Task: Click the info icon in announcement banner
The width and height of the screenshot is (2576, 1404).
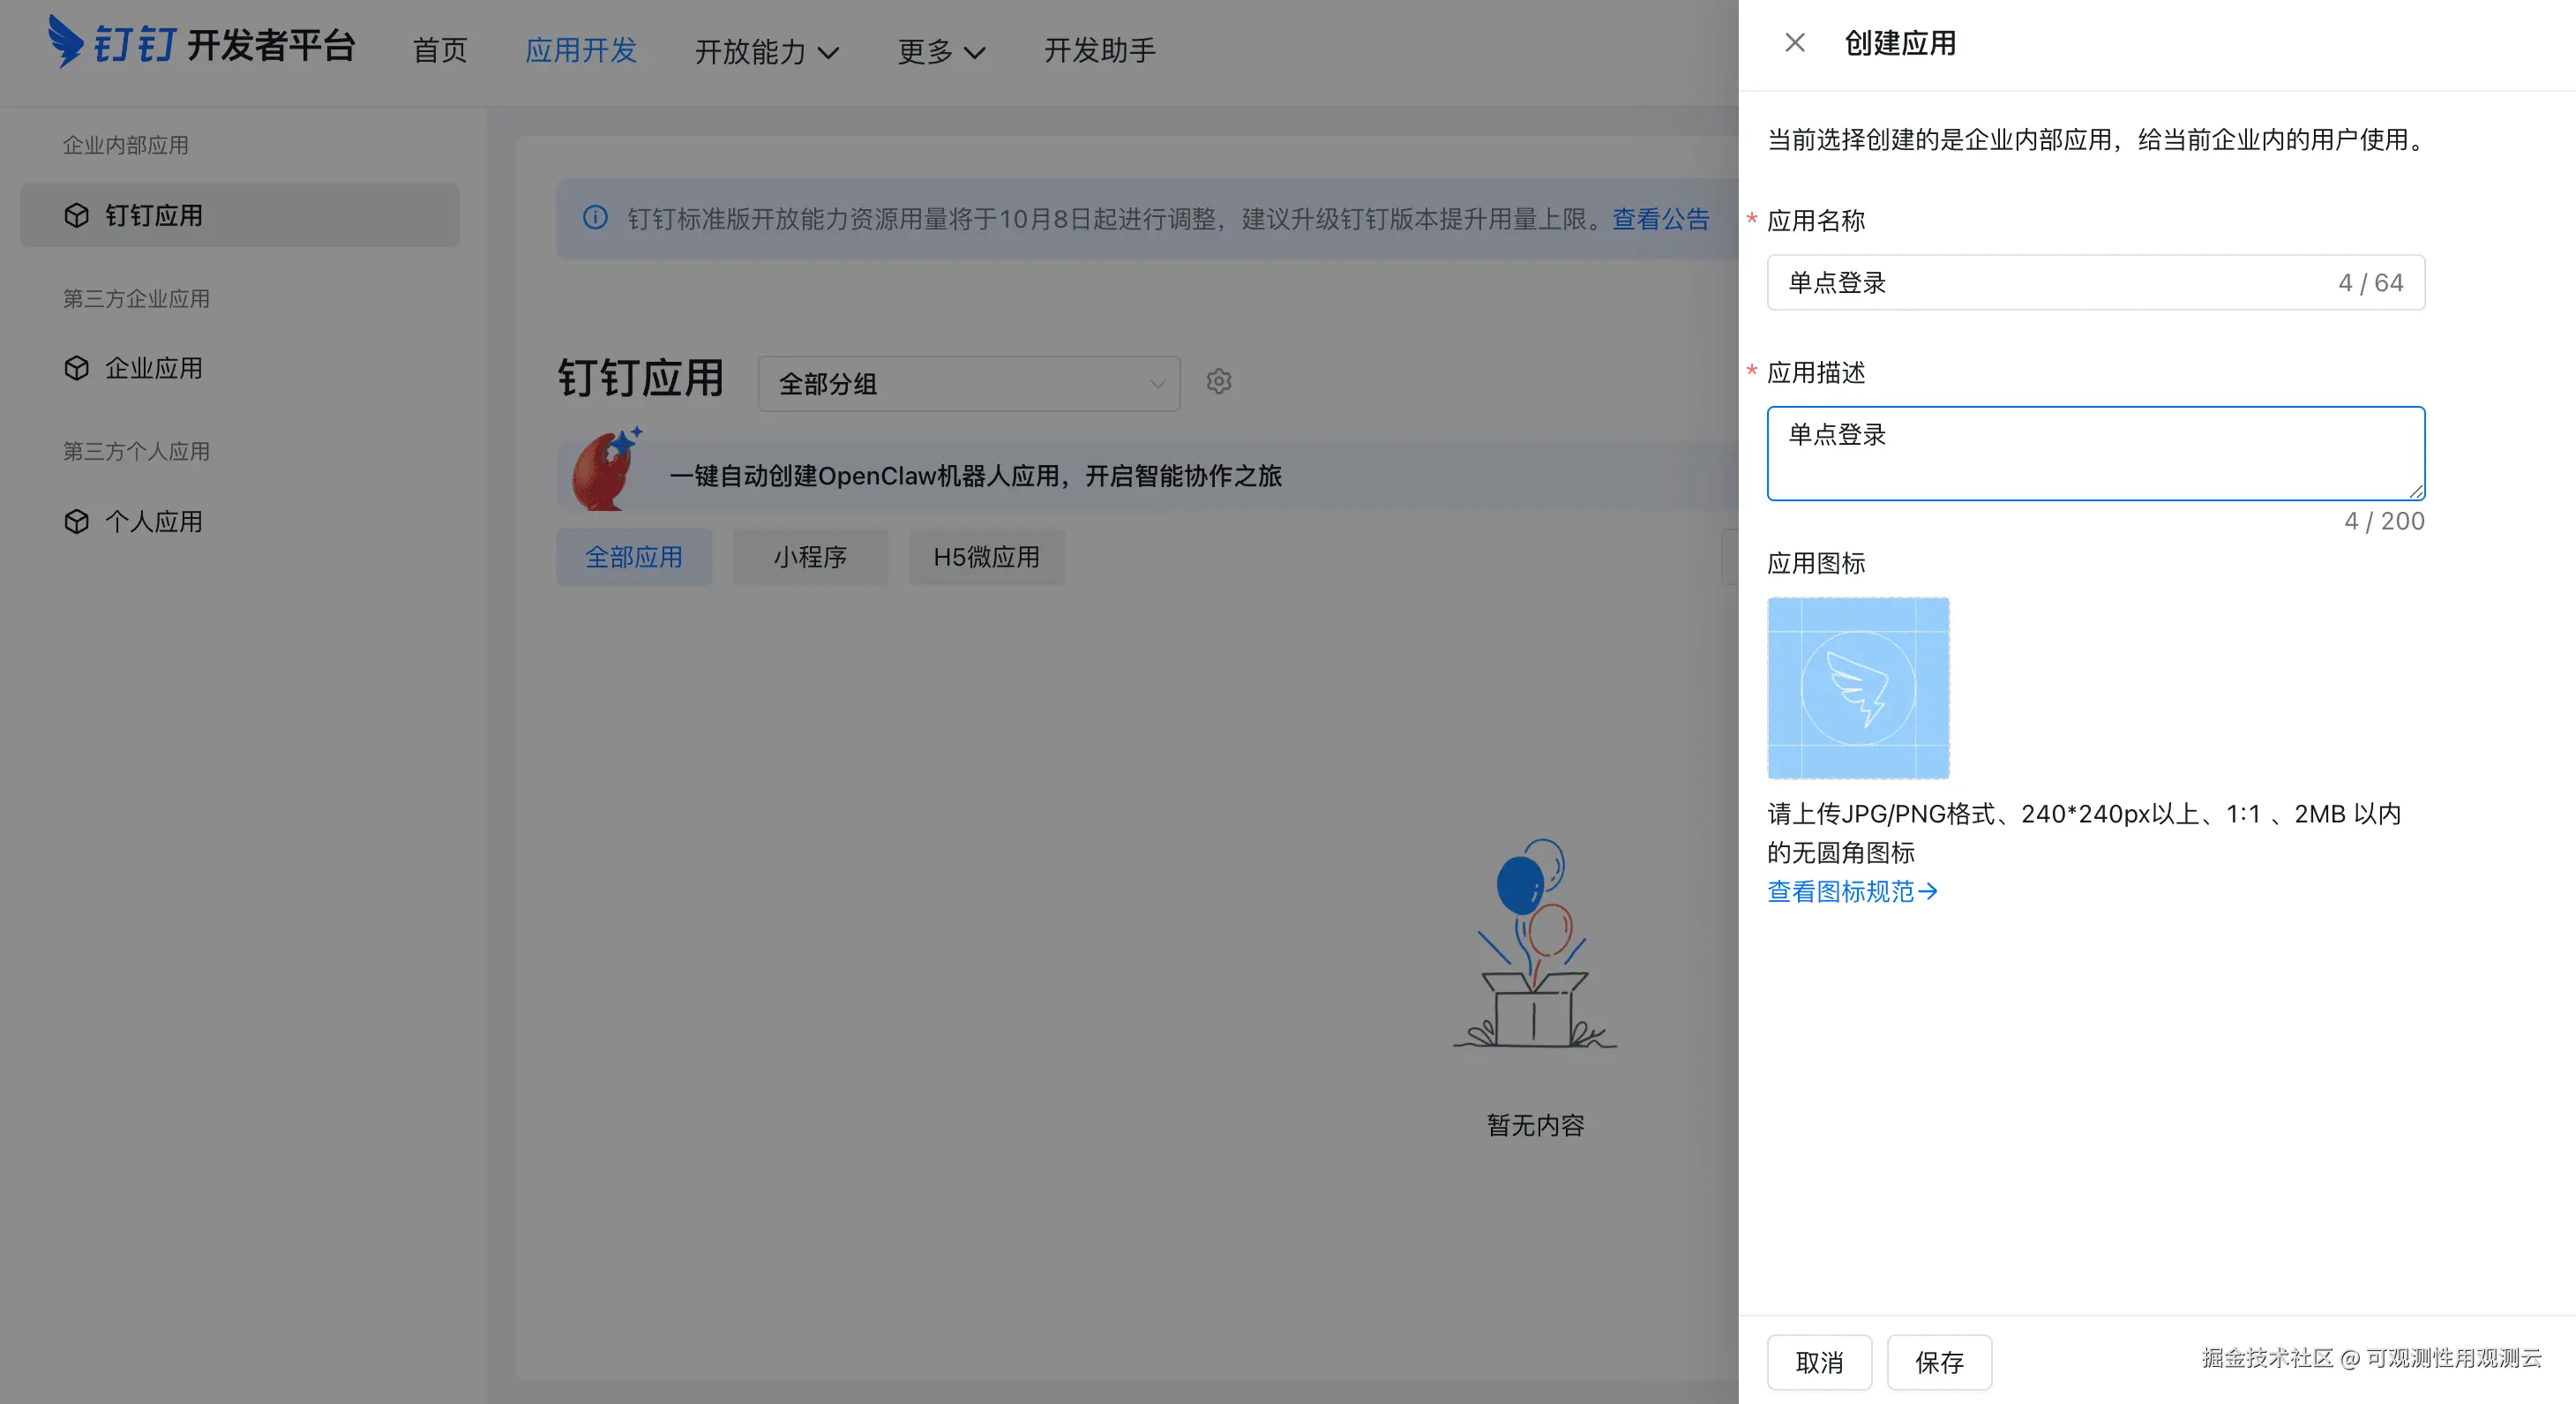Action: click(595, 218)
